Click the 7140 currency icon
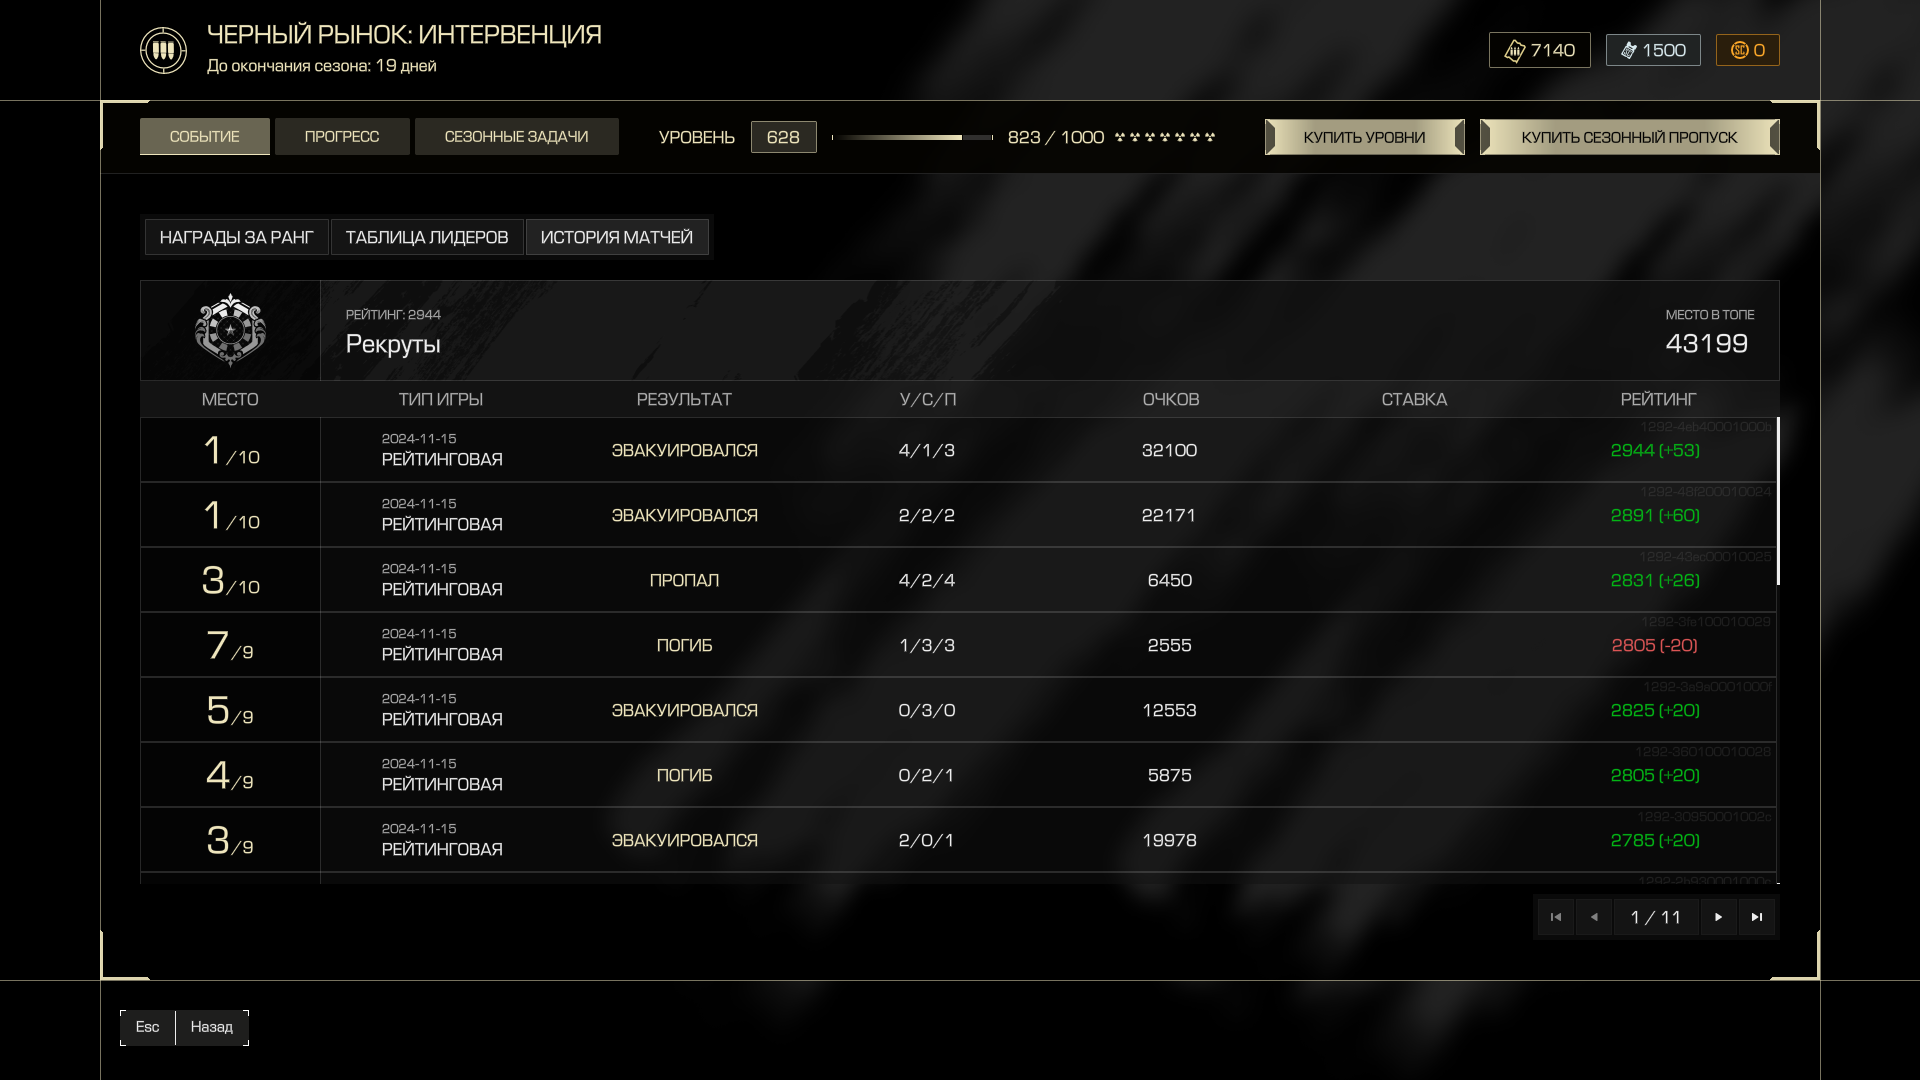The height and width of the screenshot is (1080, 1920). click(1515, 50)
